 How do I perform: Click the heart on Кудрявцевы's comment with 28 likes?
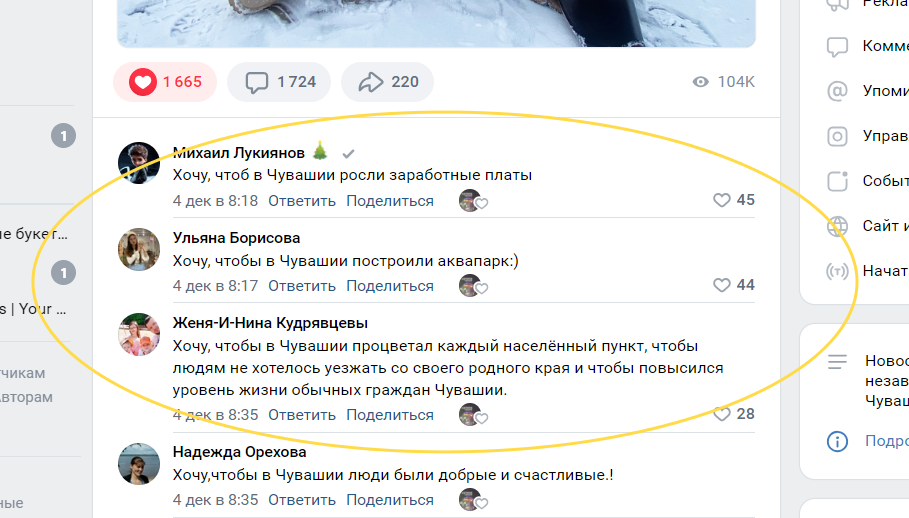[x=722, y=414]
